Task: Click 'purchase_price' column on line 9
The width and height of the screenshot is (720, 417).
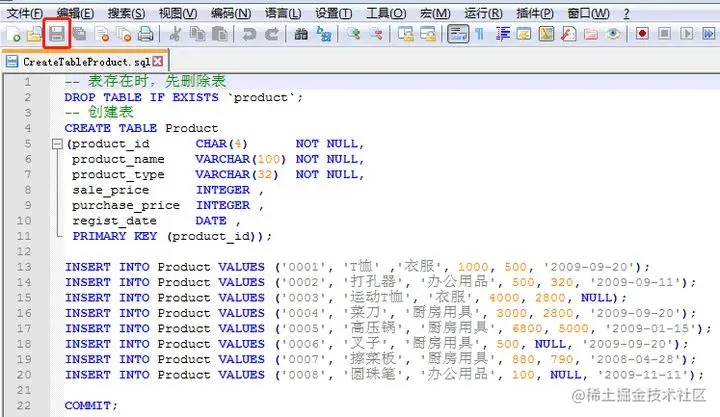Action: click(x=126, y=205)
